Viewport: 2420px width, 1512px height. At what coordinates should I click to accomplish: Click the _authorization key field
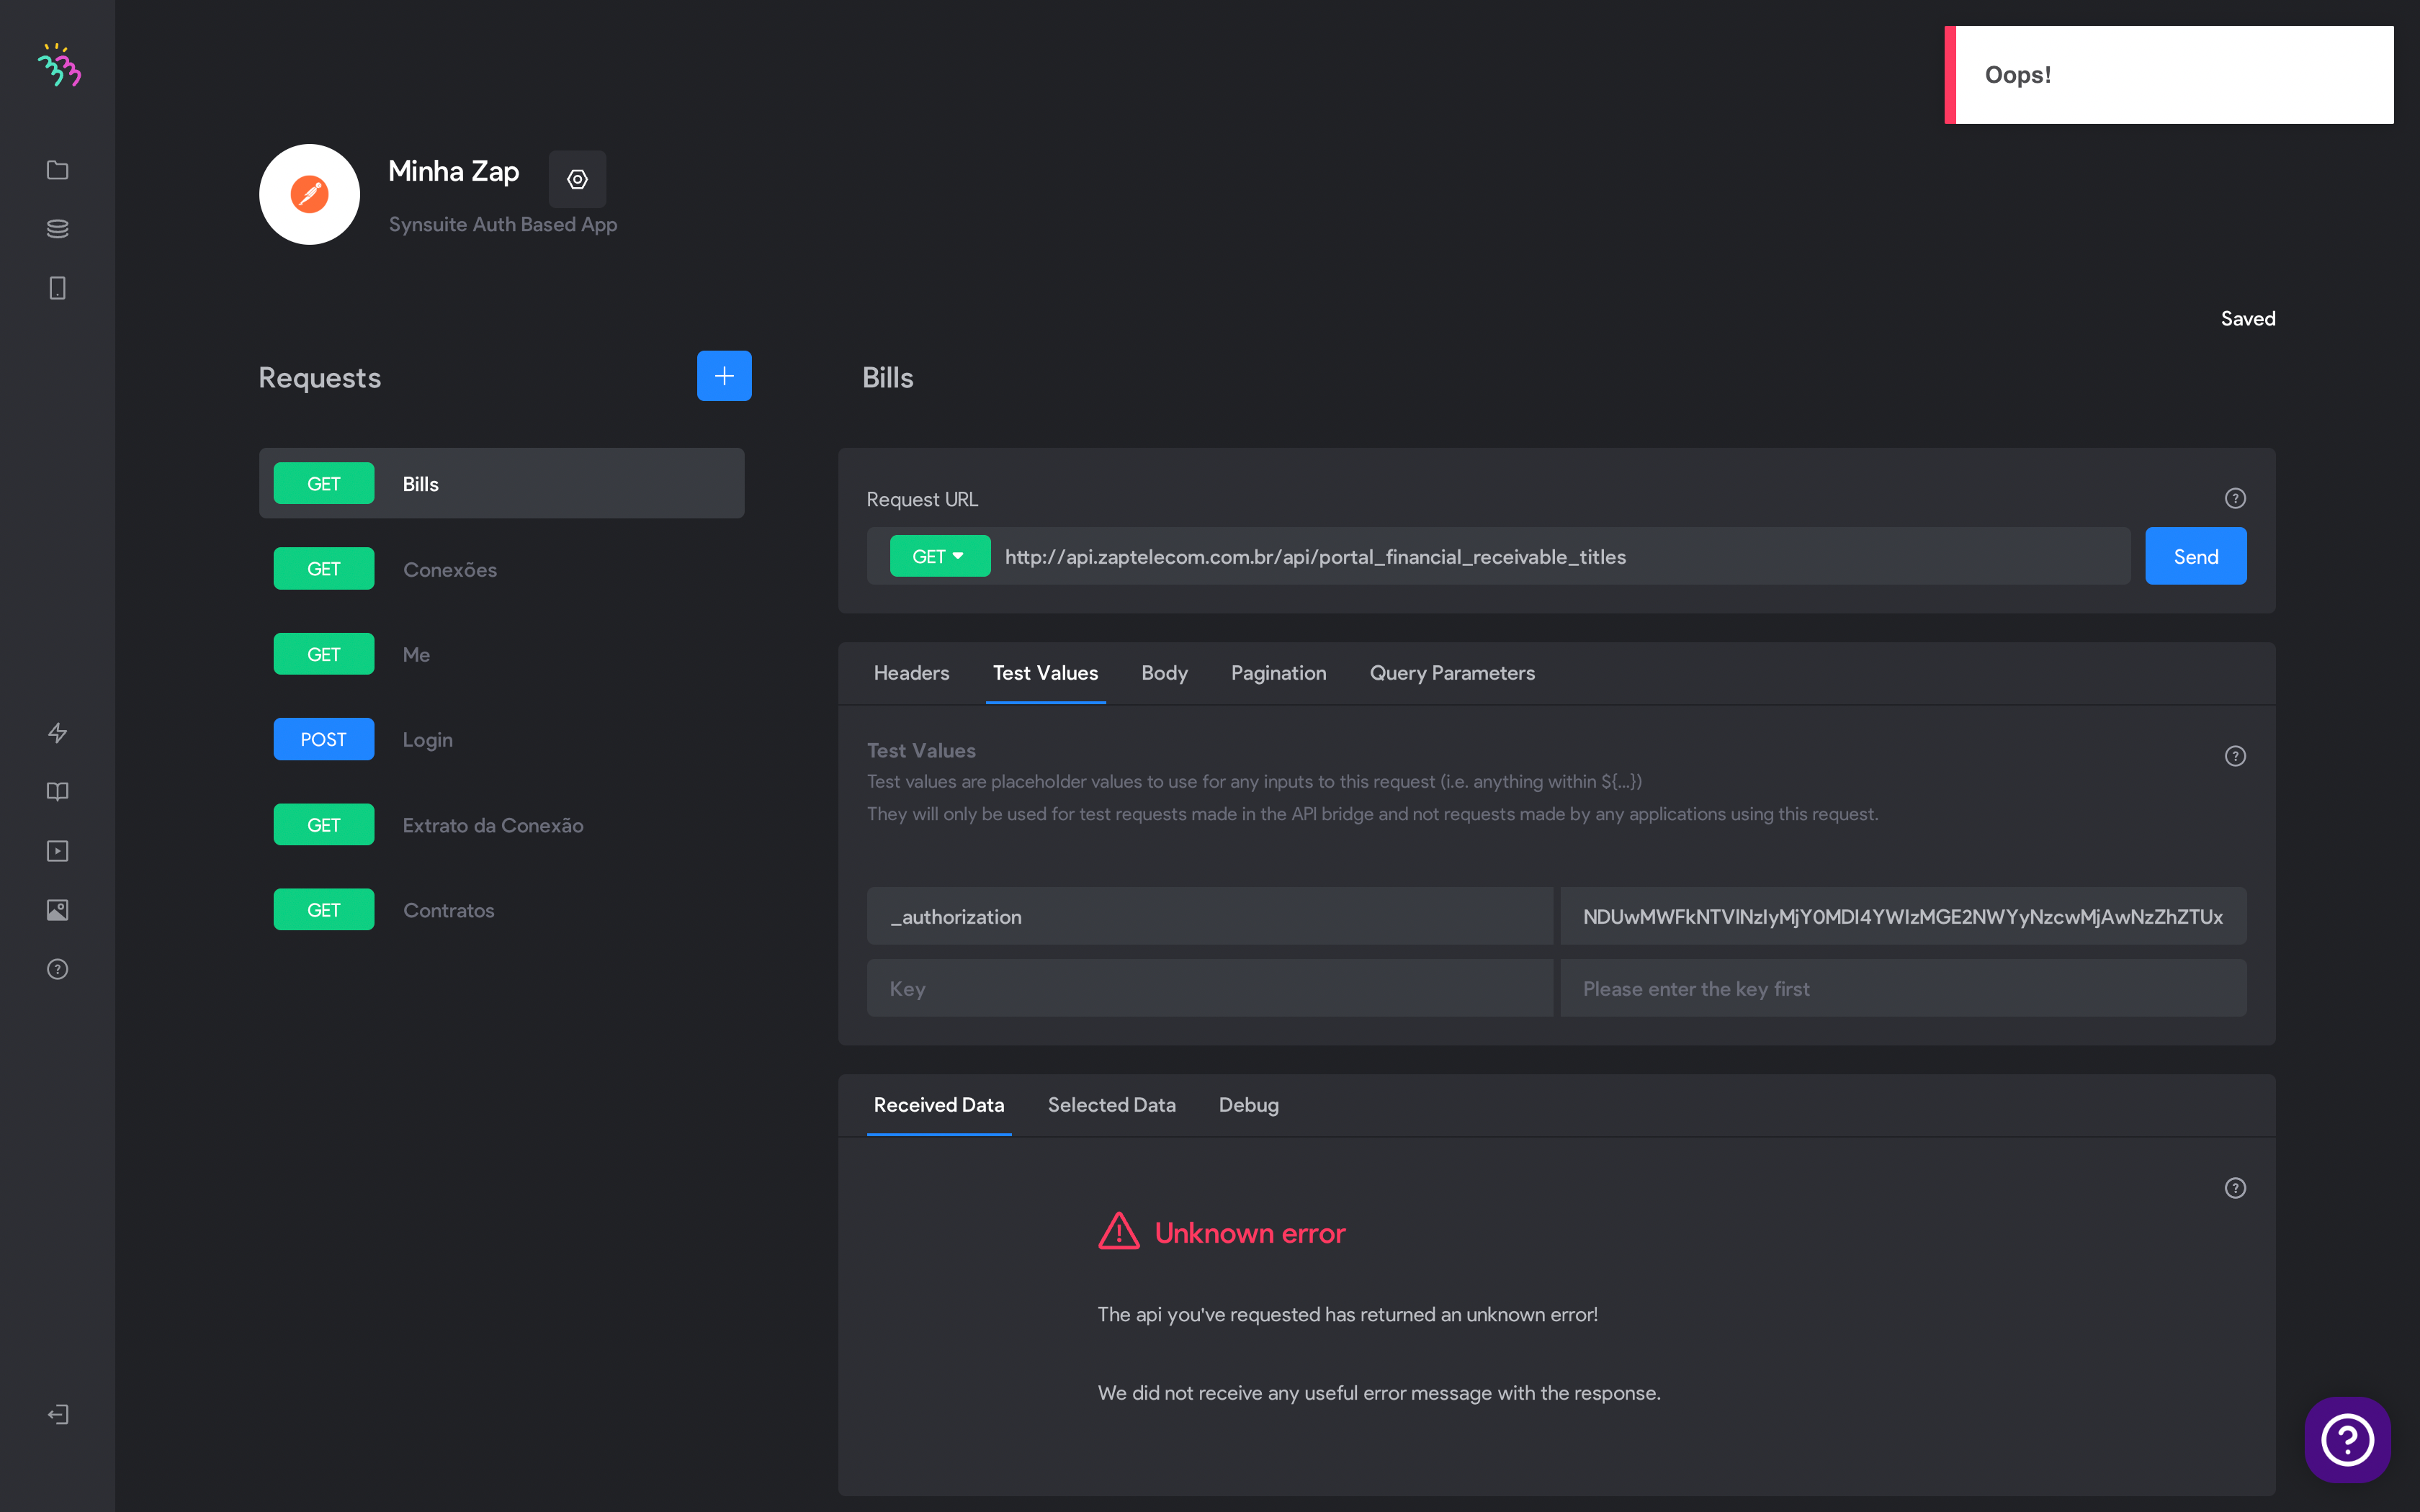click(x=1209, y=916)
